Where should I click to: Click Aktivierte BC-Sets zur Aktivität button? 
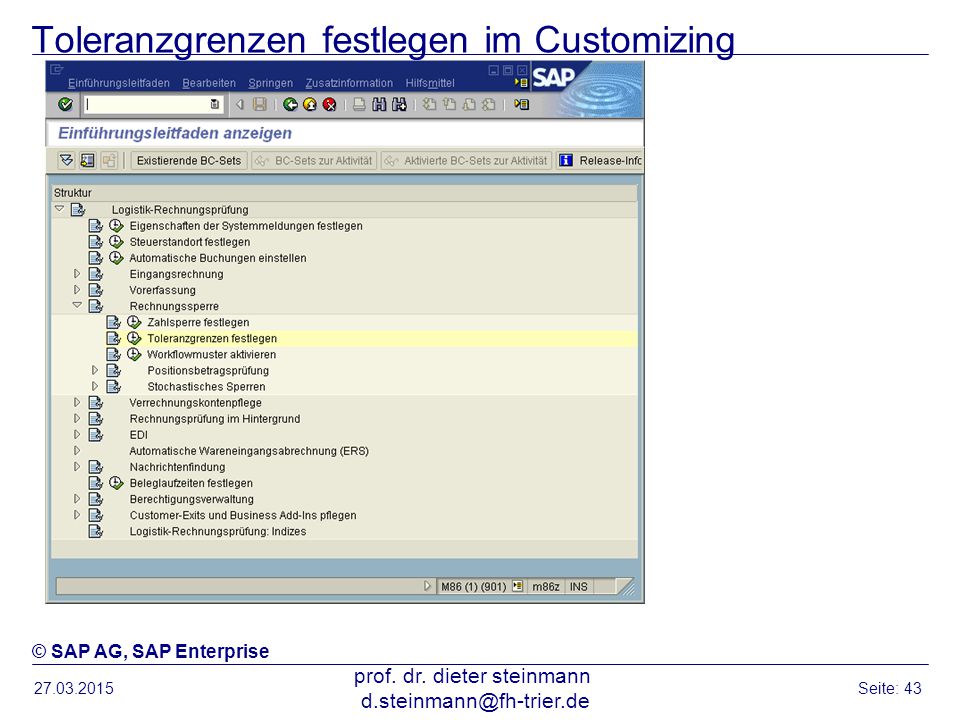click(x=467, y=160)
